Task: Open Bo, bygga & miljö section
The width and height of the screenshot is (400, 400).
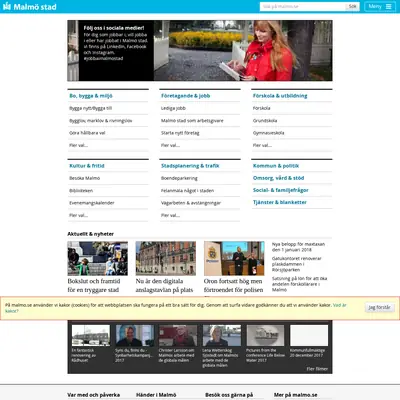Action: [91, 96]
